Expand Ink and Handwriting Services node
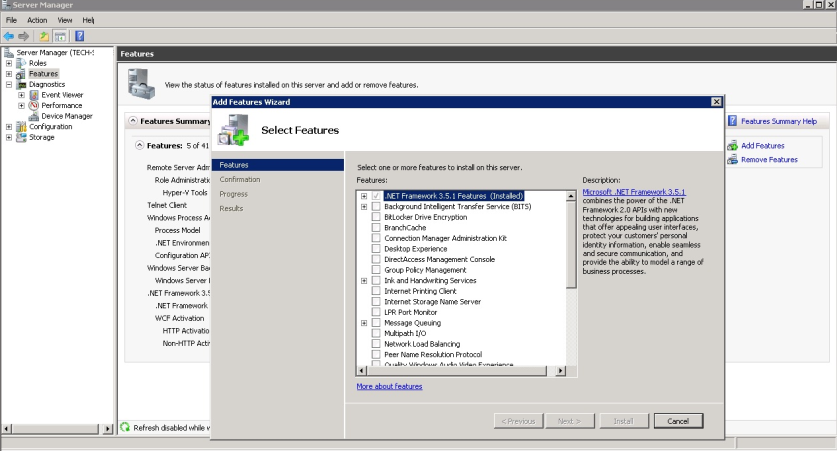The width and height of the screenshot is (837, 451). point(364,280)
